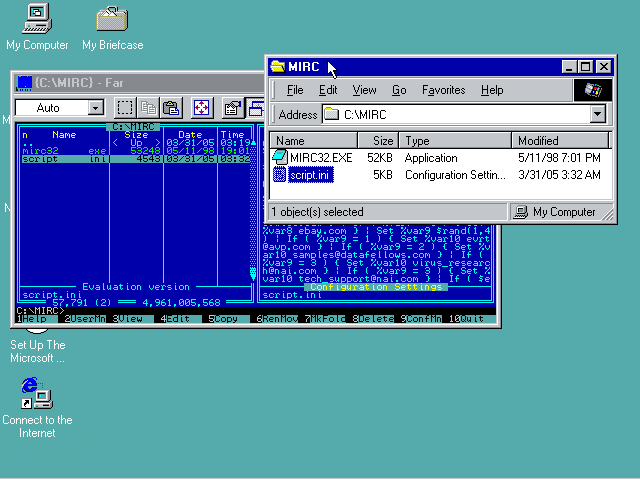640x480 pixels.
Task: Click 6RenMov in Far function key bar
Action: (x=277, y=319)
